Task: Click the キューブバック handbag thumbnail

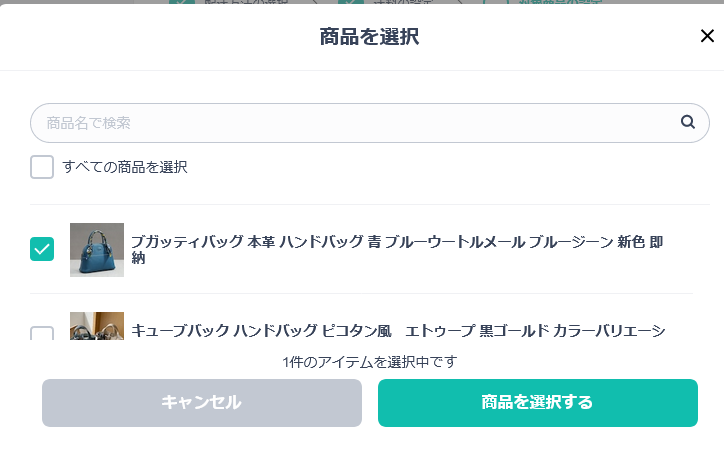Action: click(x=97, y=327)
